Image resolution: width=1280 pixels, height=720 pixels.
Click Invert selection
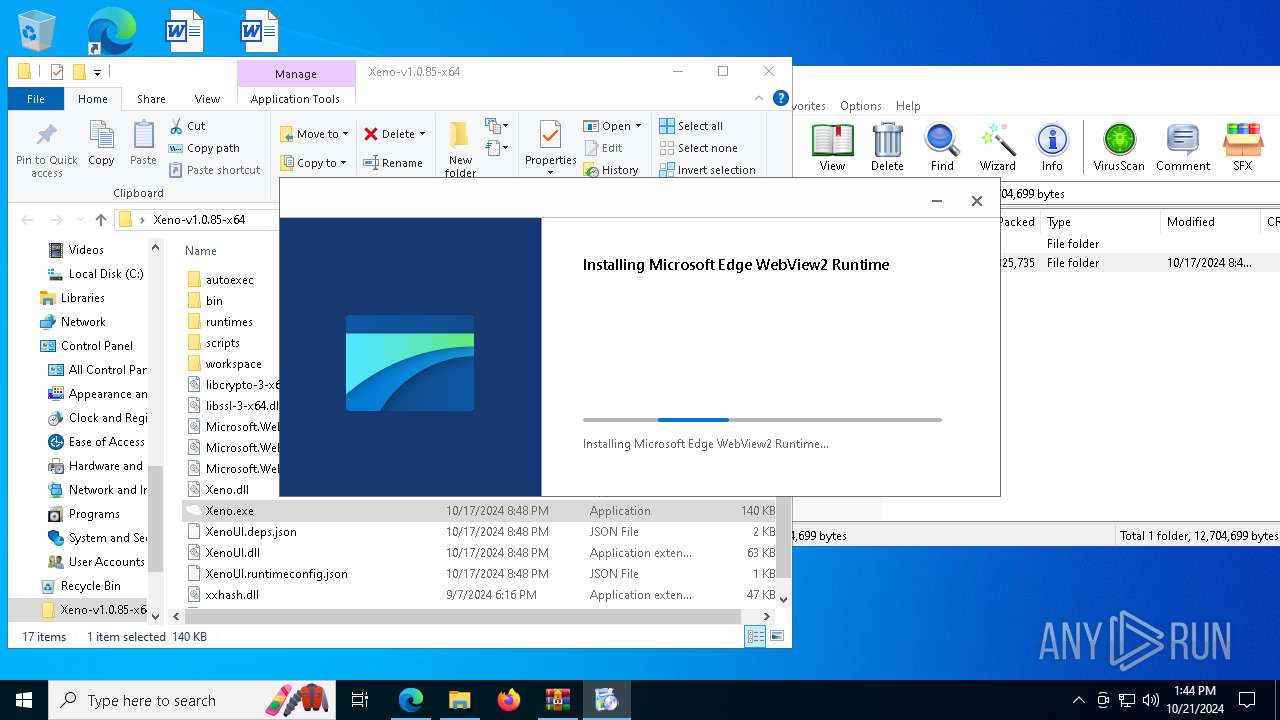[x=707, y=170]
